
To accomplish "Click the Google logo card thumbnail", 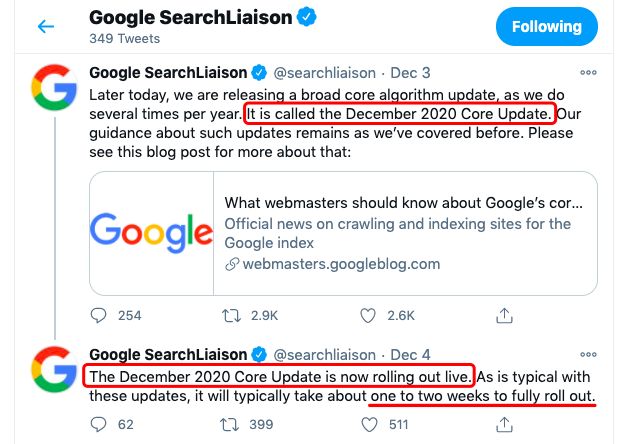I will (x=152, y=233).
